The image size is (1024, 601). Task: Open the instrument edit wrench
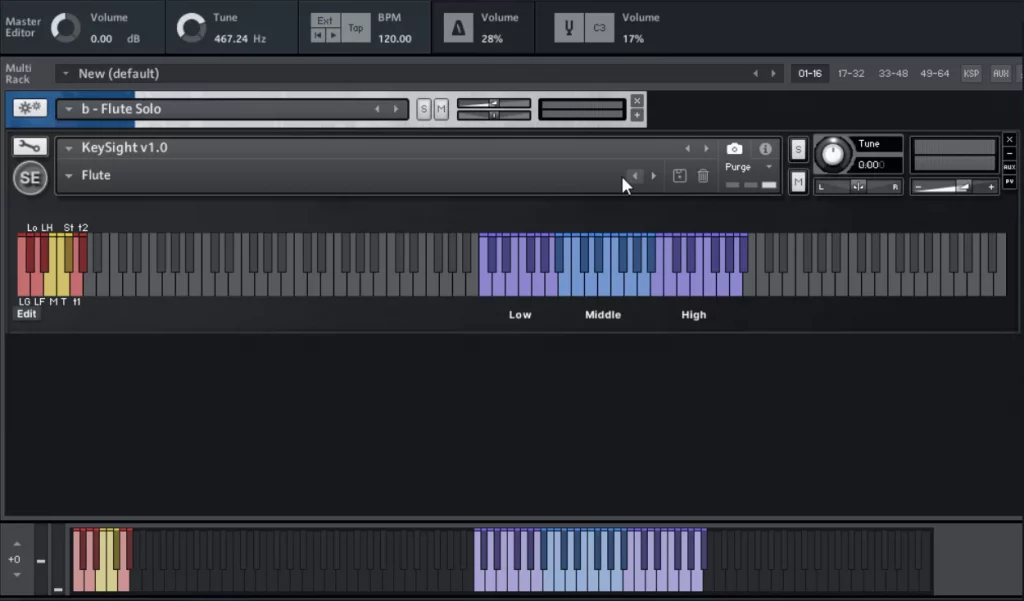(29, 146)
